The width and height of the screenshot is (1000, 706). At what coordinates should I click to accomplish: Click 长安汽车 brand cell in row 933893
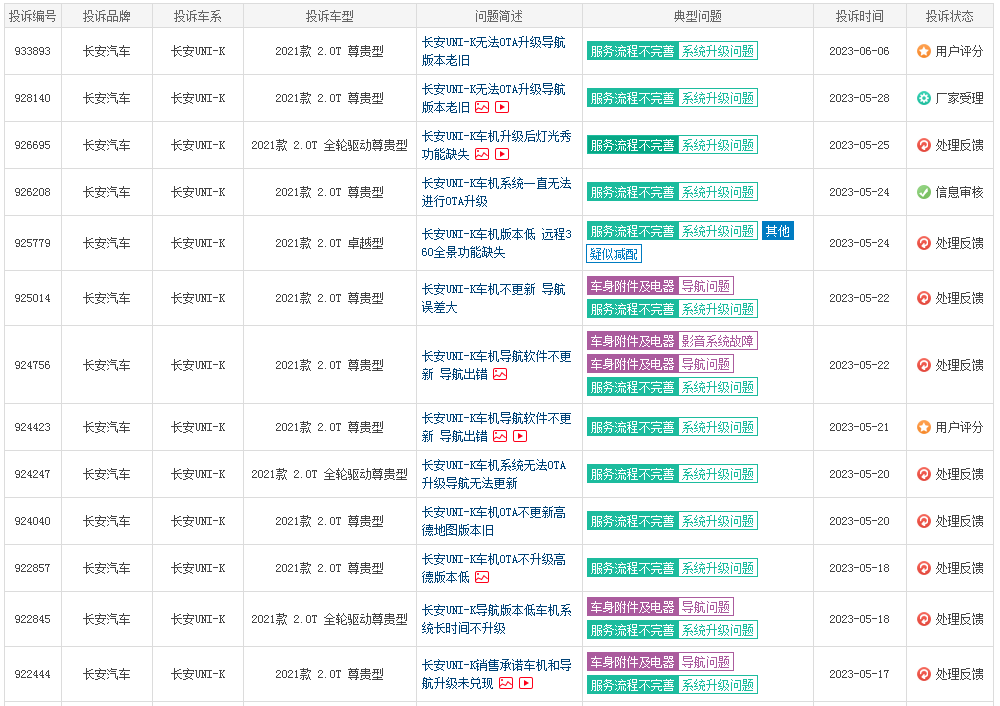click(107, 51)
